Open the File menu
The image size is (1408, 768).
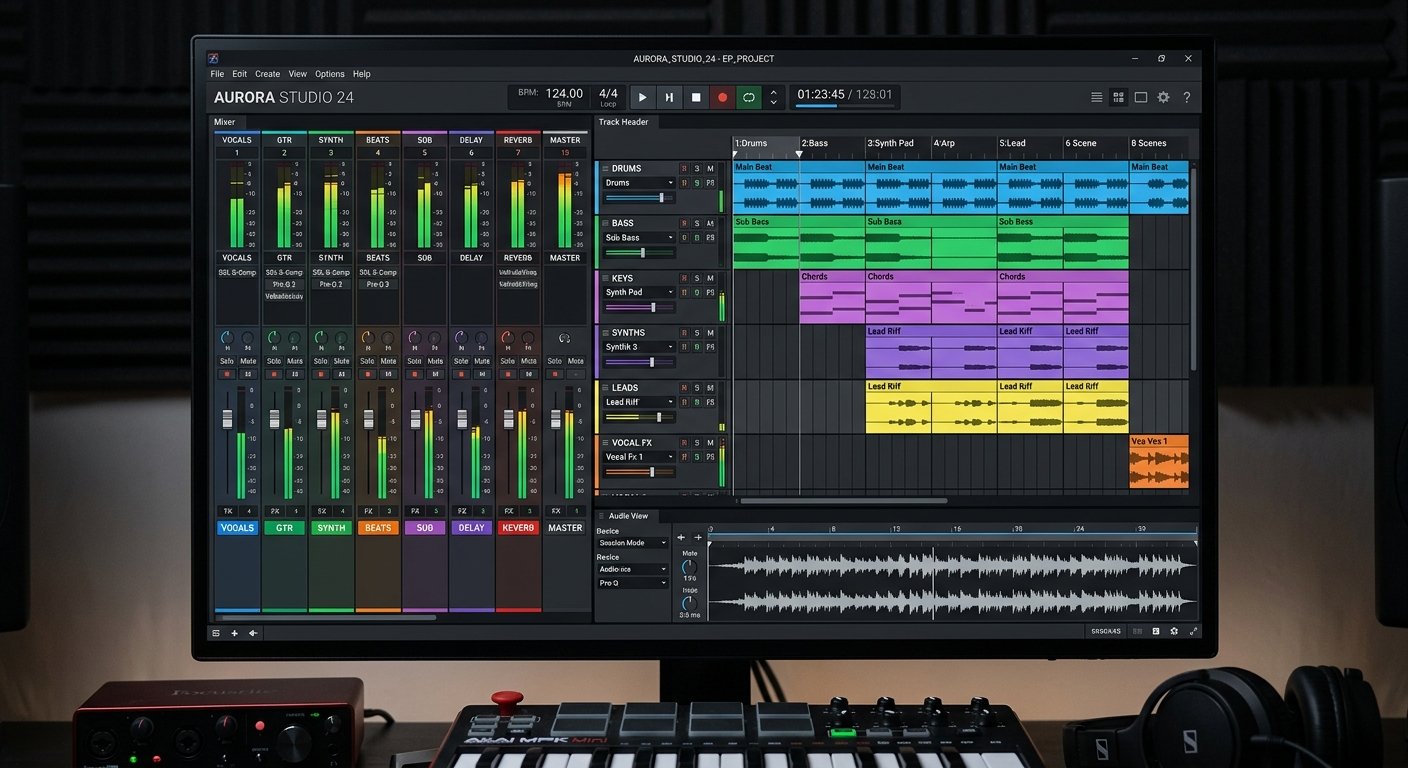(x=217, y=74)
